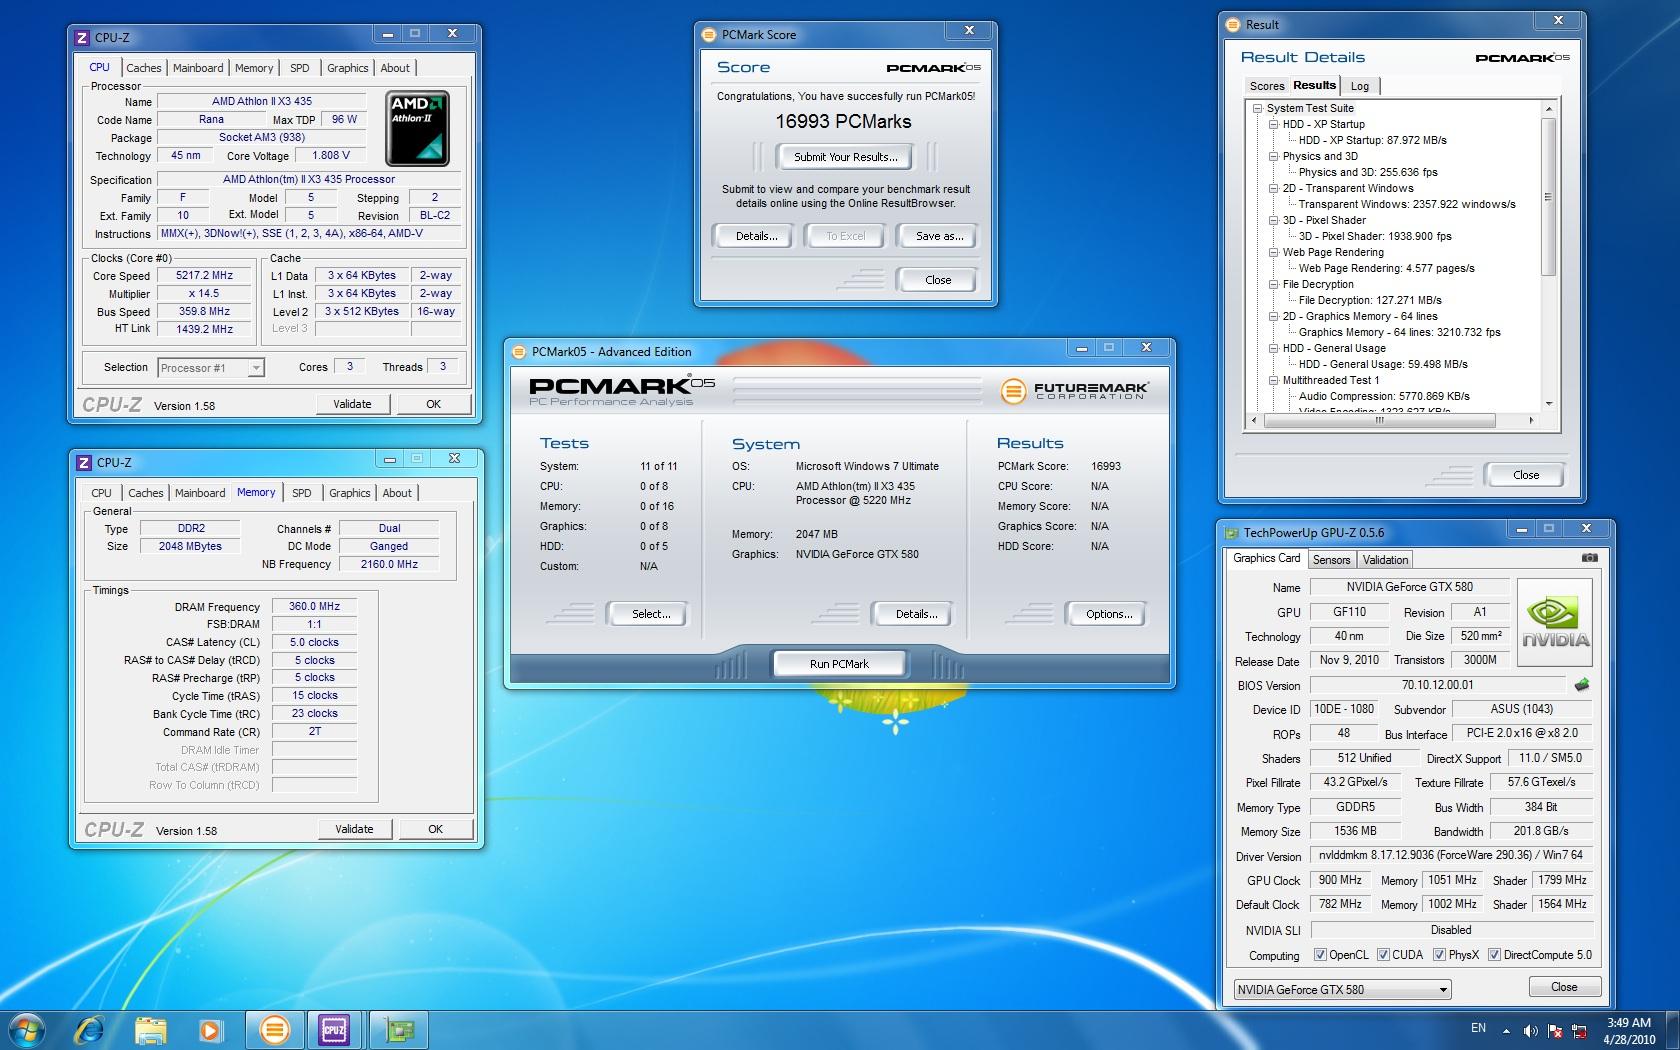Click PCMark Score window title icon

click(x=709, y=35)
